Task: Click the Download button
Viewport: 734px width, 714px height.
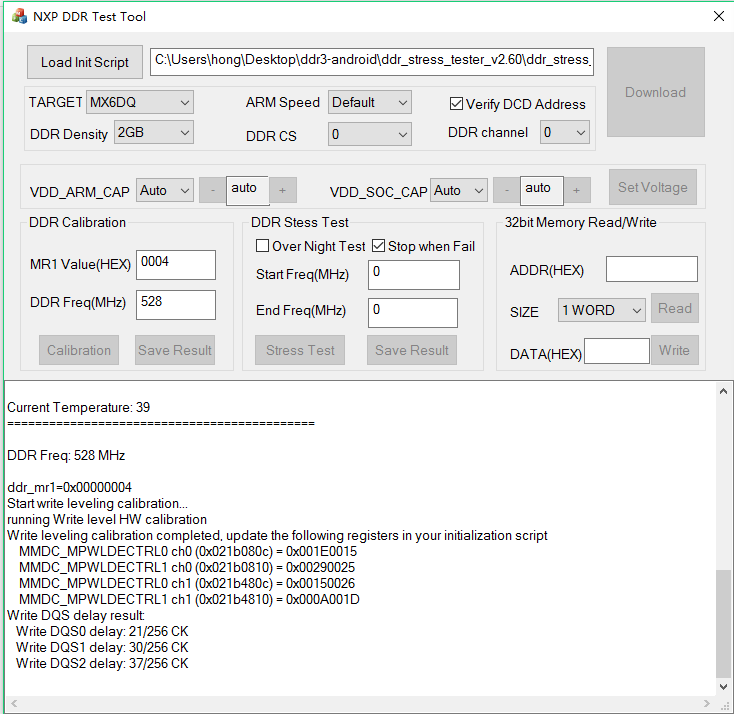Action: click(655, 92)
